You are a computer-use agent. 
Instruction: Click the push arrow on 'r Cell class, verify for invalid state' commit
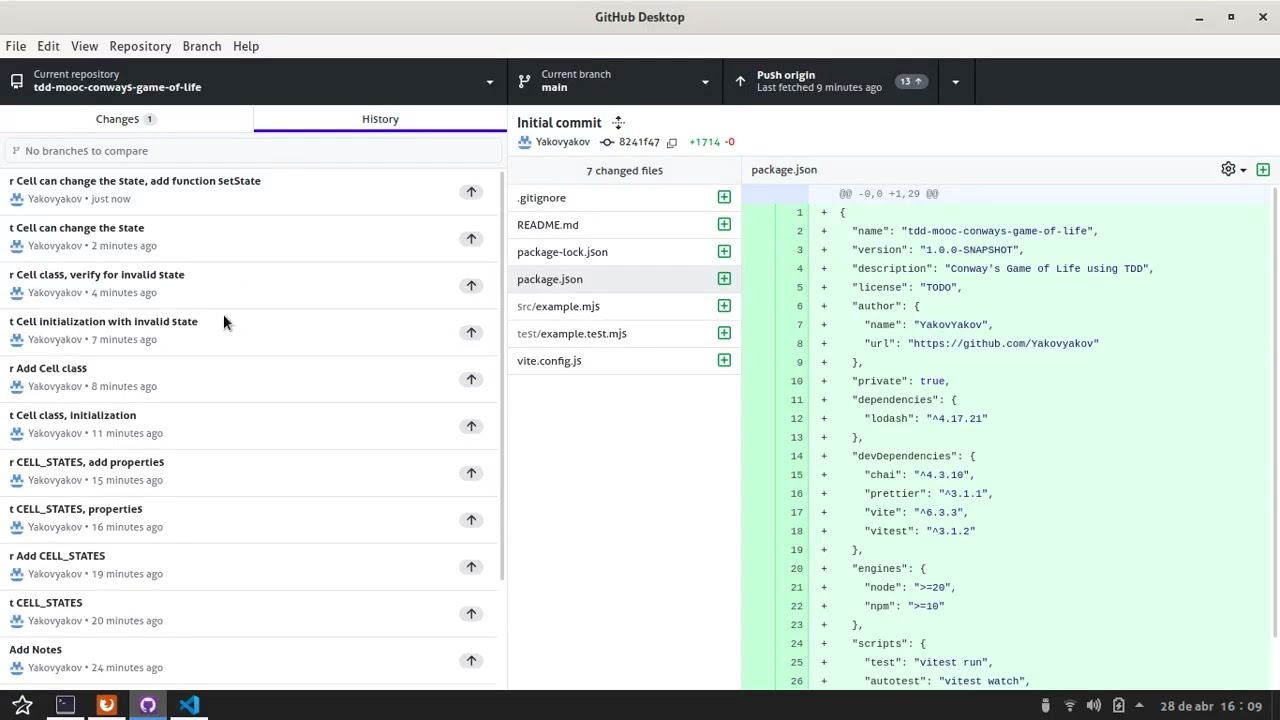pos(471,285)
